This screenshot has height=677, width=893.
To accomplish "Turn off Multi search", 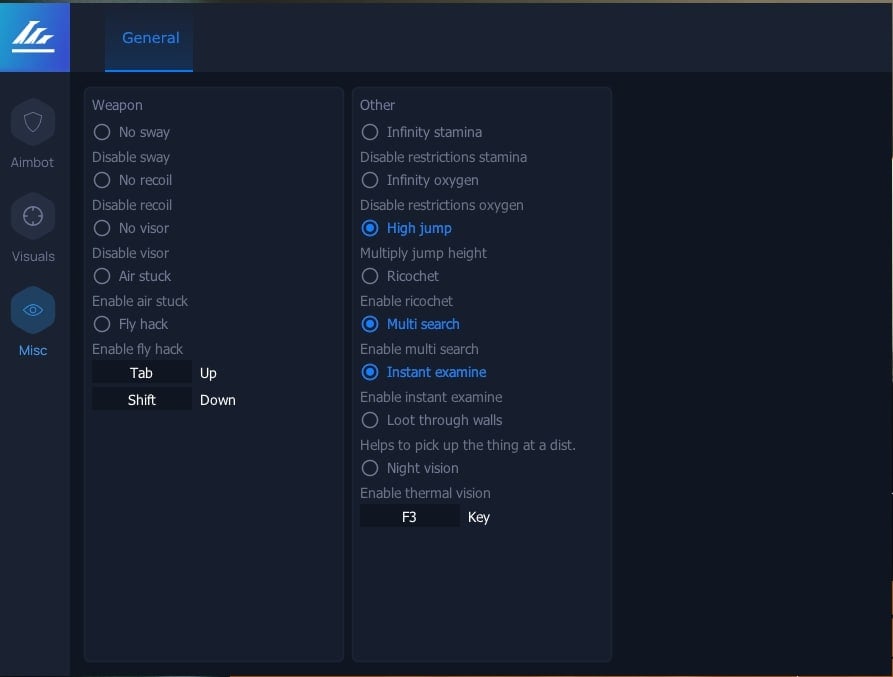I will (370, 324).
